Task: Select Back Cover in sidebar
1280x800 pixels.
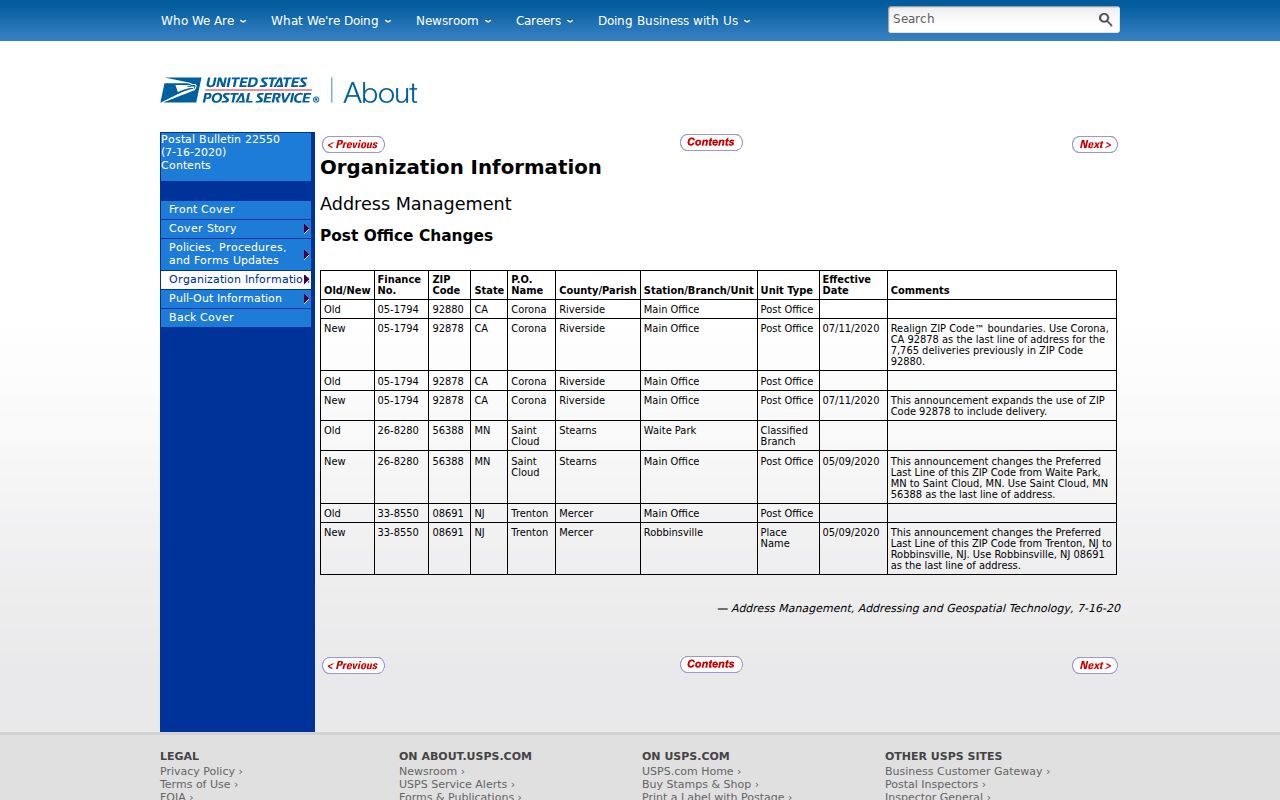Action: pos(236,317)
